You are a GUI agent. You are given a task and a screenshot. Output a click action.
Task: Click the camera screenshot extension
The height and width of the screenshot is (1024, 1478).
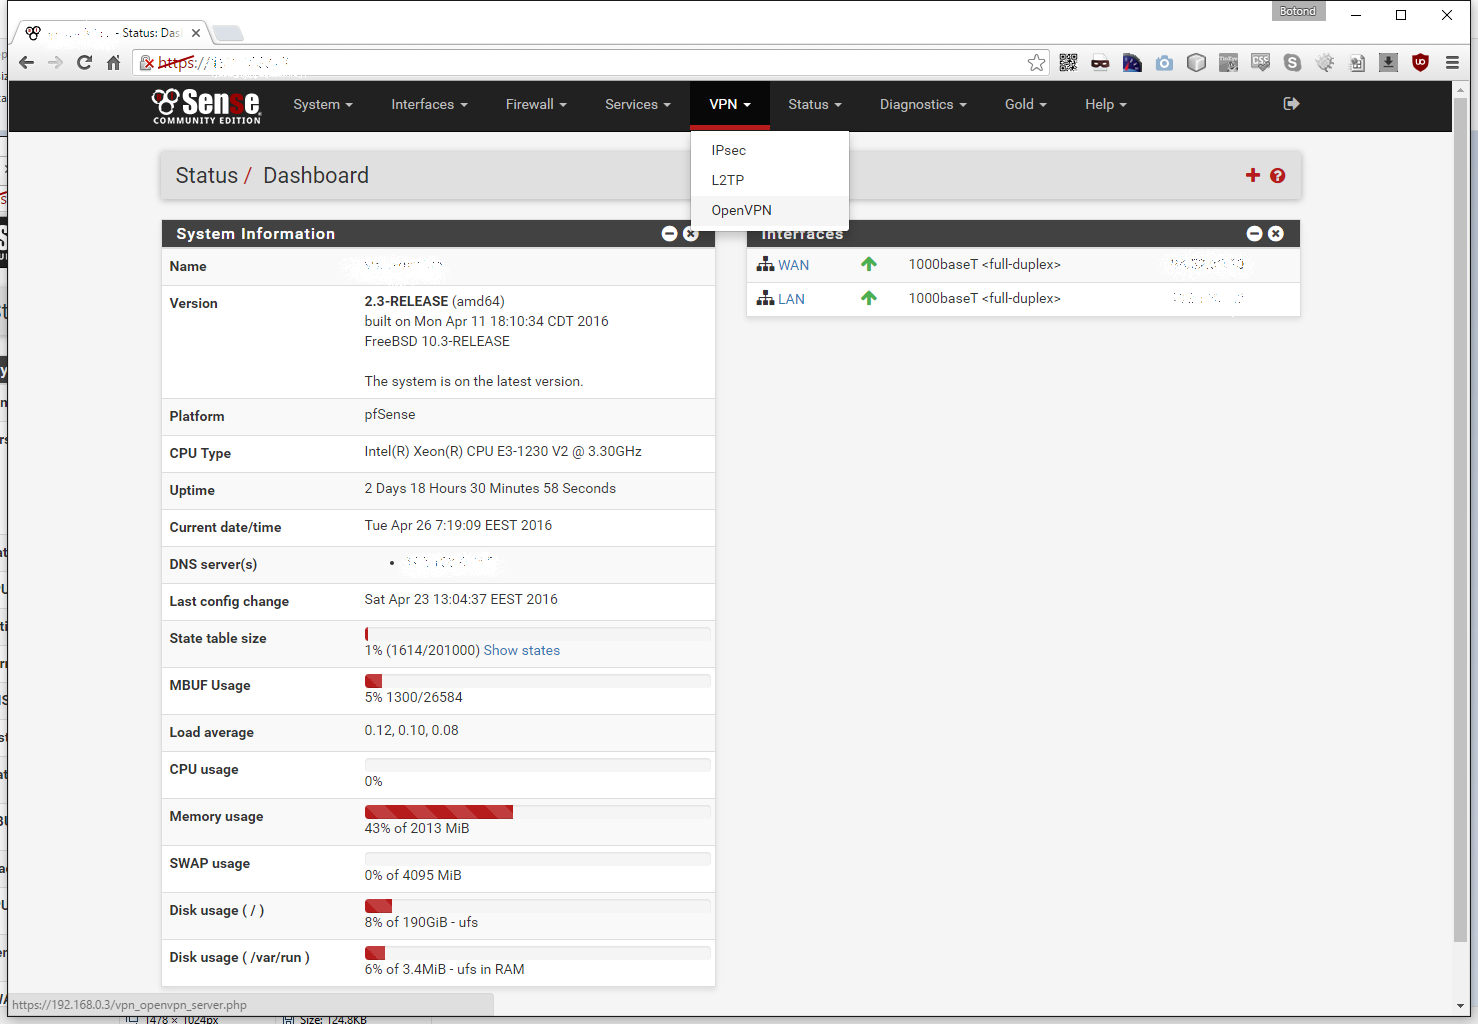1164,63
